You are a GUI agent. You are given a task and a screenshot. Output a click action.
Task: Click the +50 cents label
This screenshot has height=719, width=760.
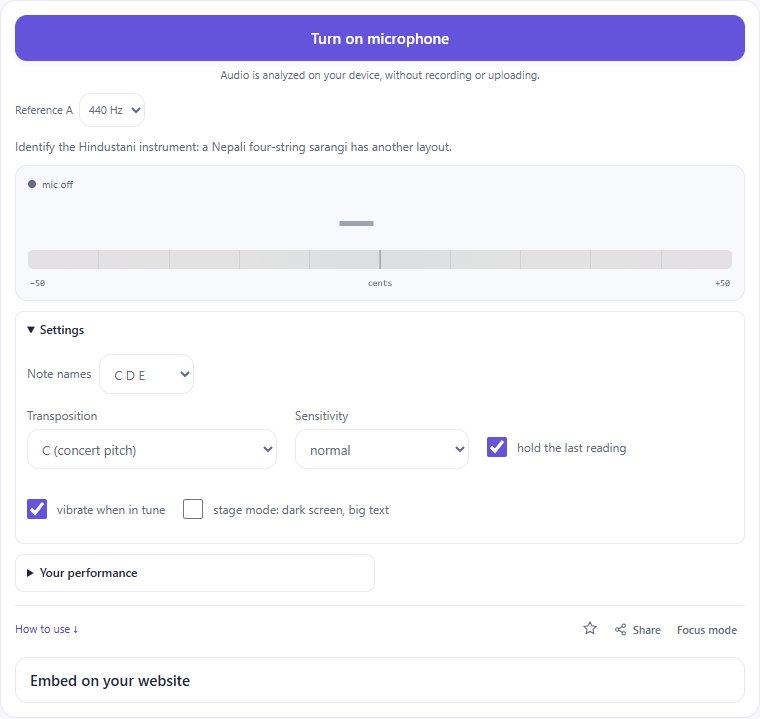(x=722, y=283)
